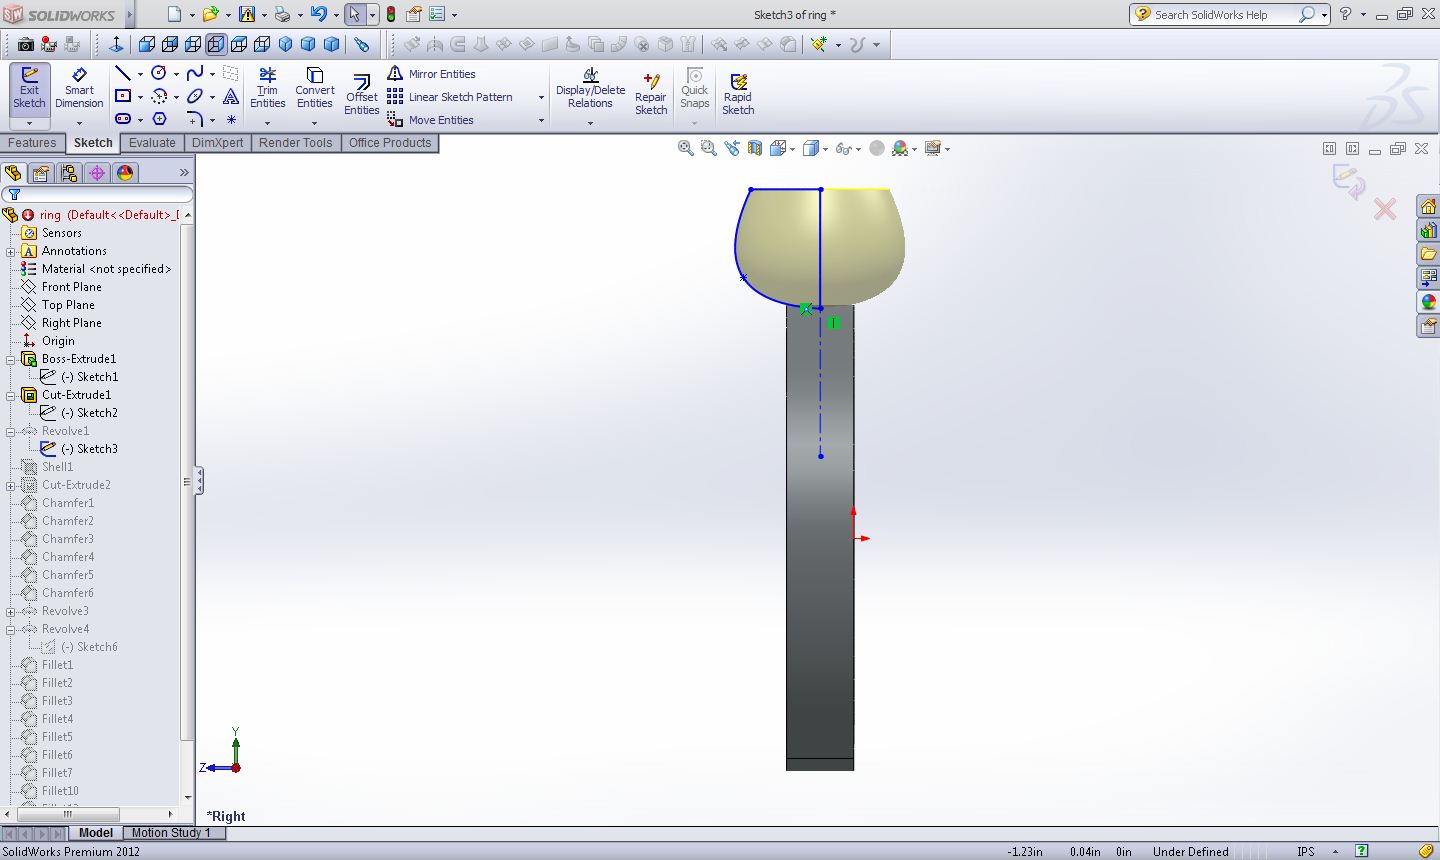Click Trim Entities tool

point(267,89)
